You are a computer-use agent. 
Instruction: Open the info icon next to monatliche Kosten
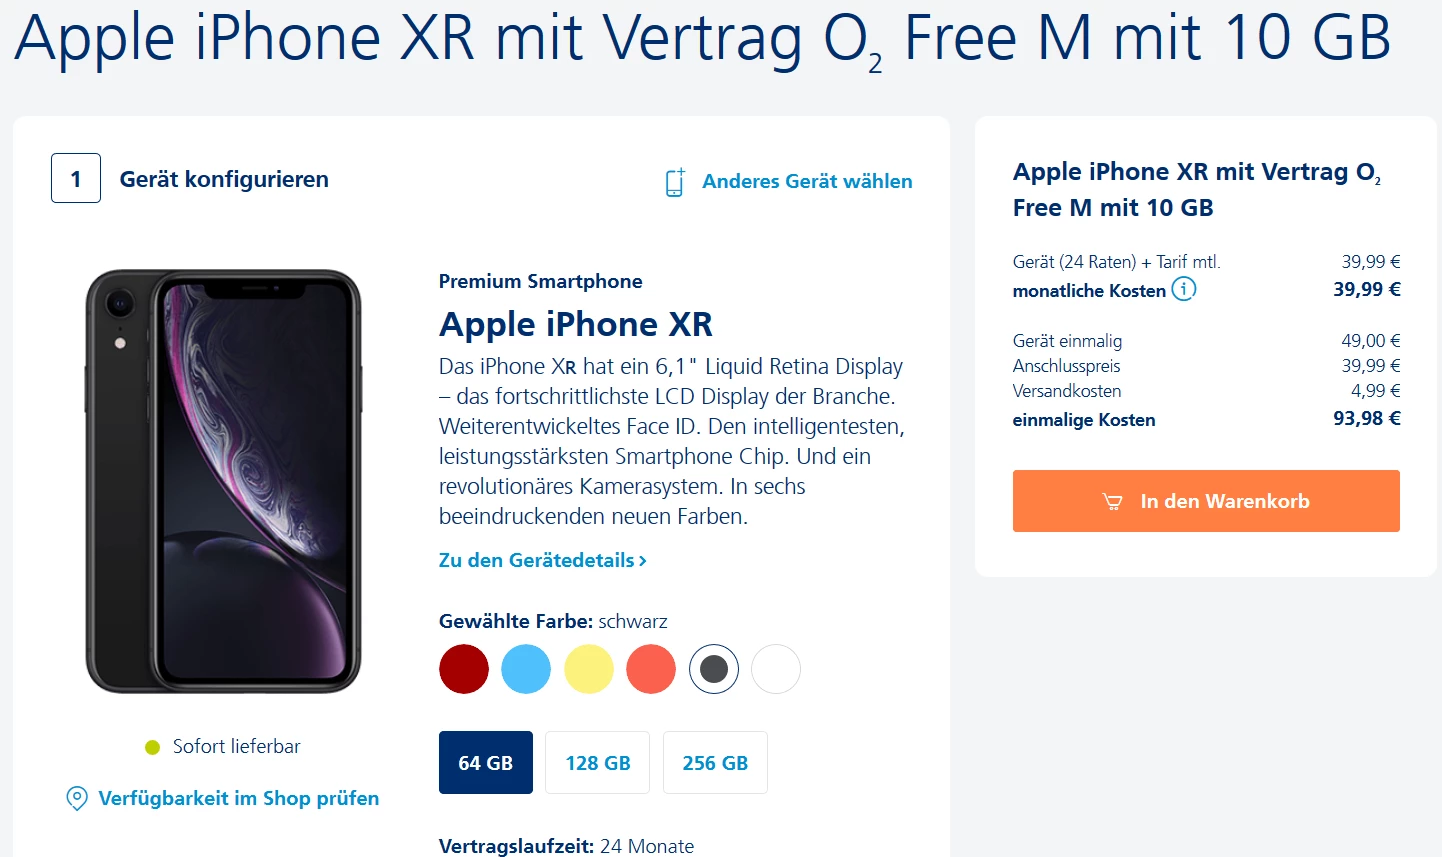point(1184,289)
